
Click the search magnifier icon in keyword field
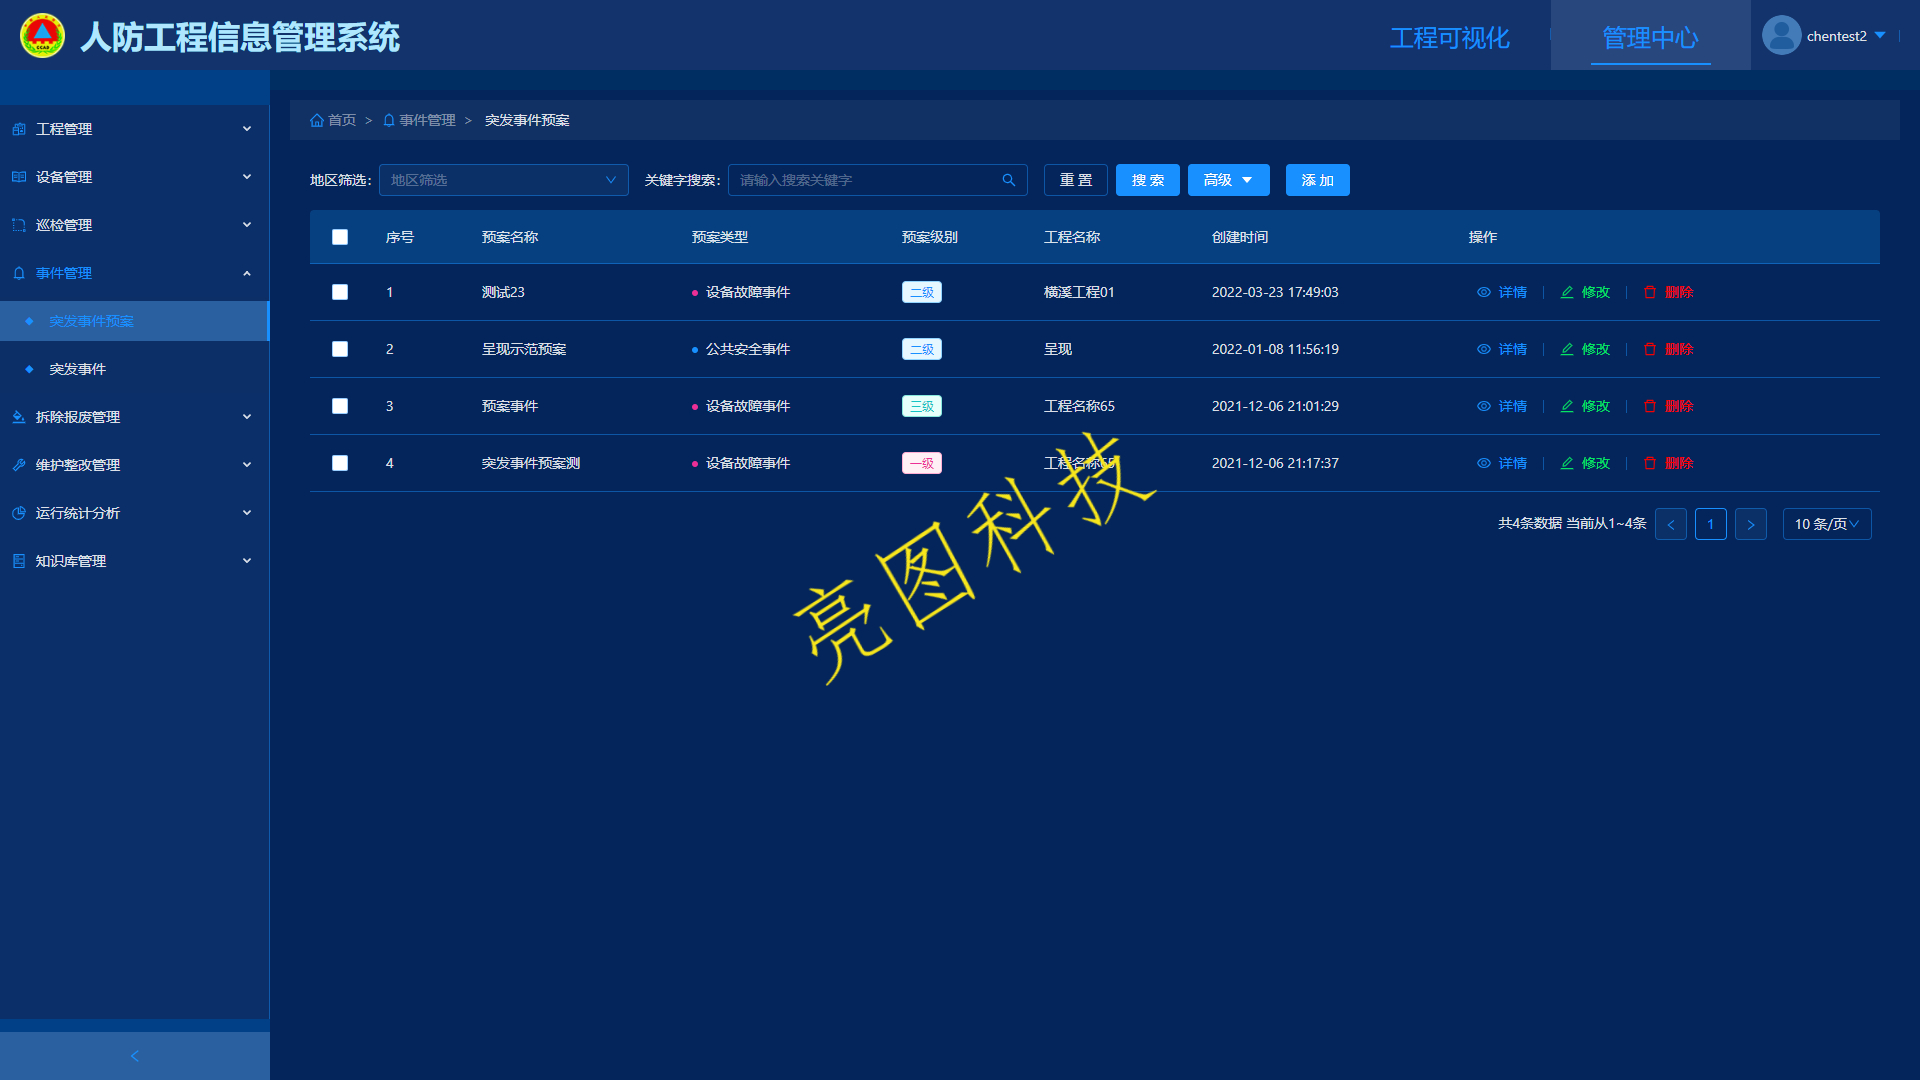click(x=1008, y=180)
